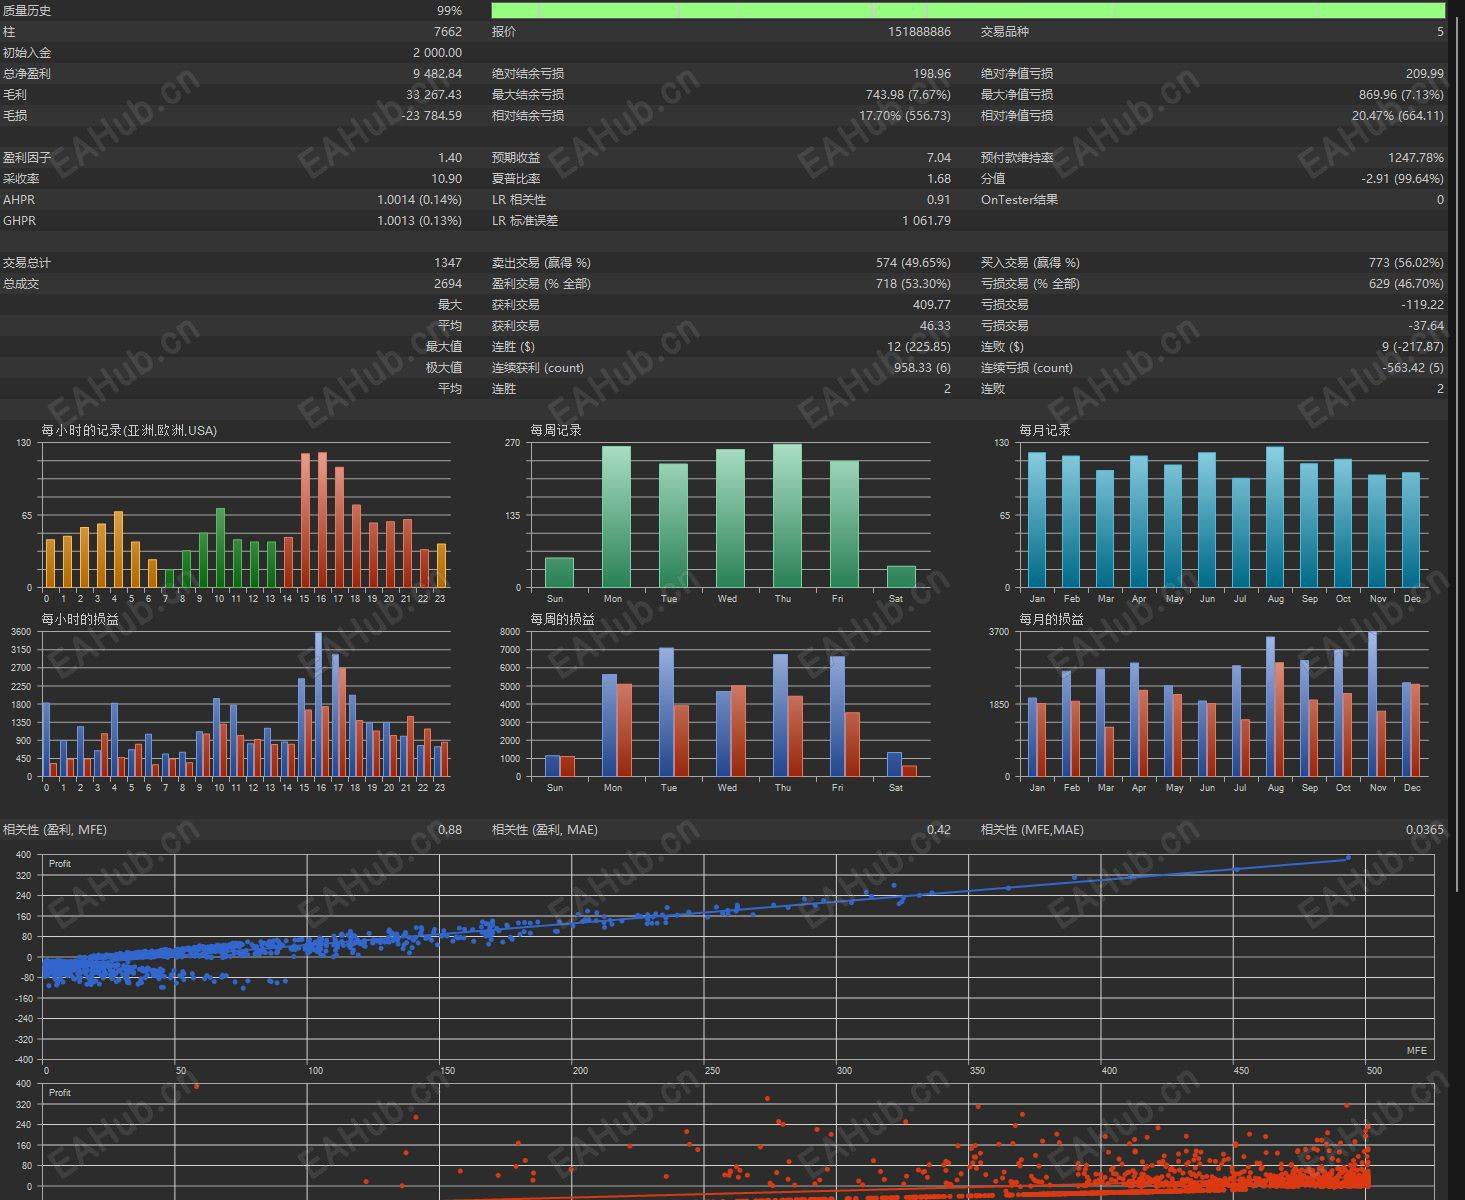Click the 每小时的记录 chart title
Viewport: 1465px width, 1200px height.
click(x=129, y=430)
